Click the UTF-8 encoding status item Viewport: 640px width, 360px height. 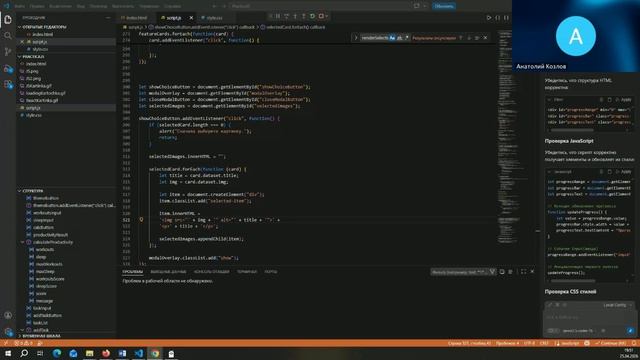(x=529, y=343)
